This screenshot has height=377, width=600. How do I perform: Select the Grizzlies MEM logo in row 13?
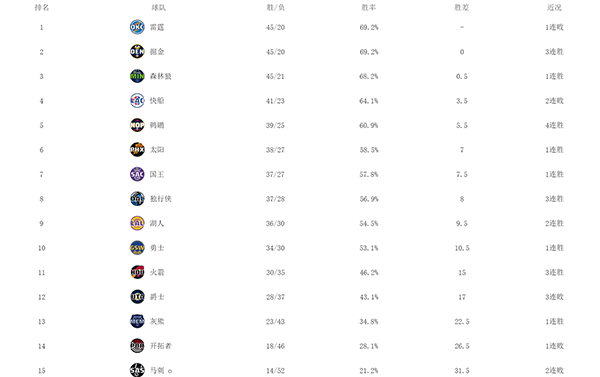click(x=137, y=321)
